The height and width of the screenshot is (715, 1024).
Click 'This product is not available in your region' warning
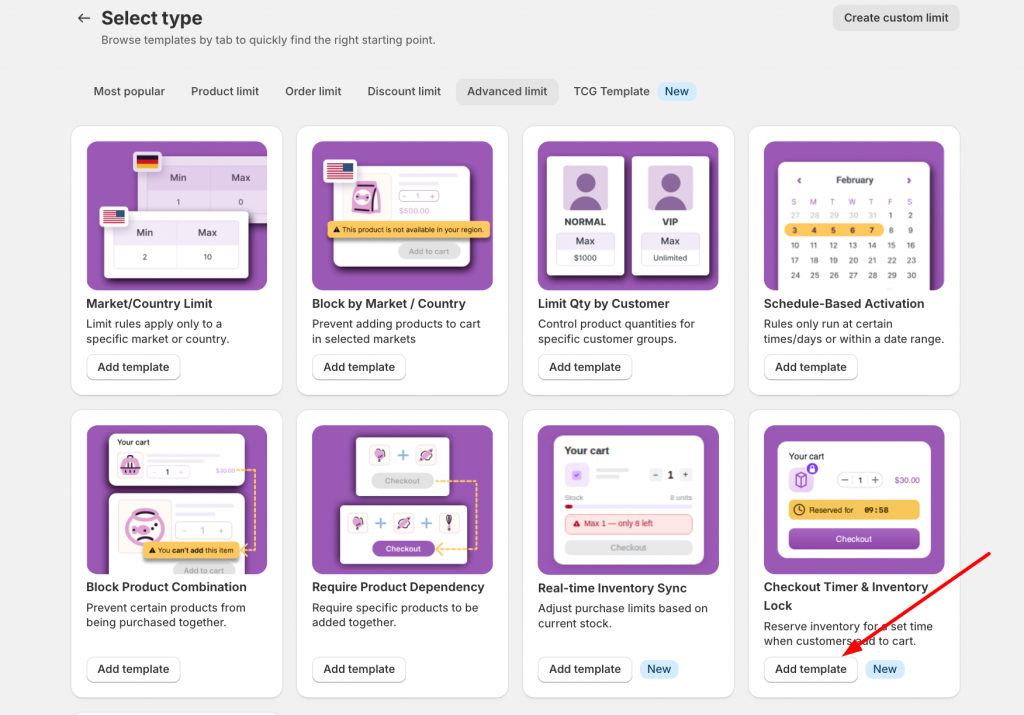click(408, 230)
